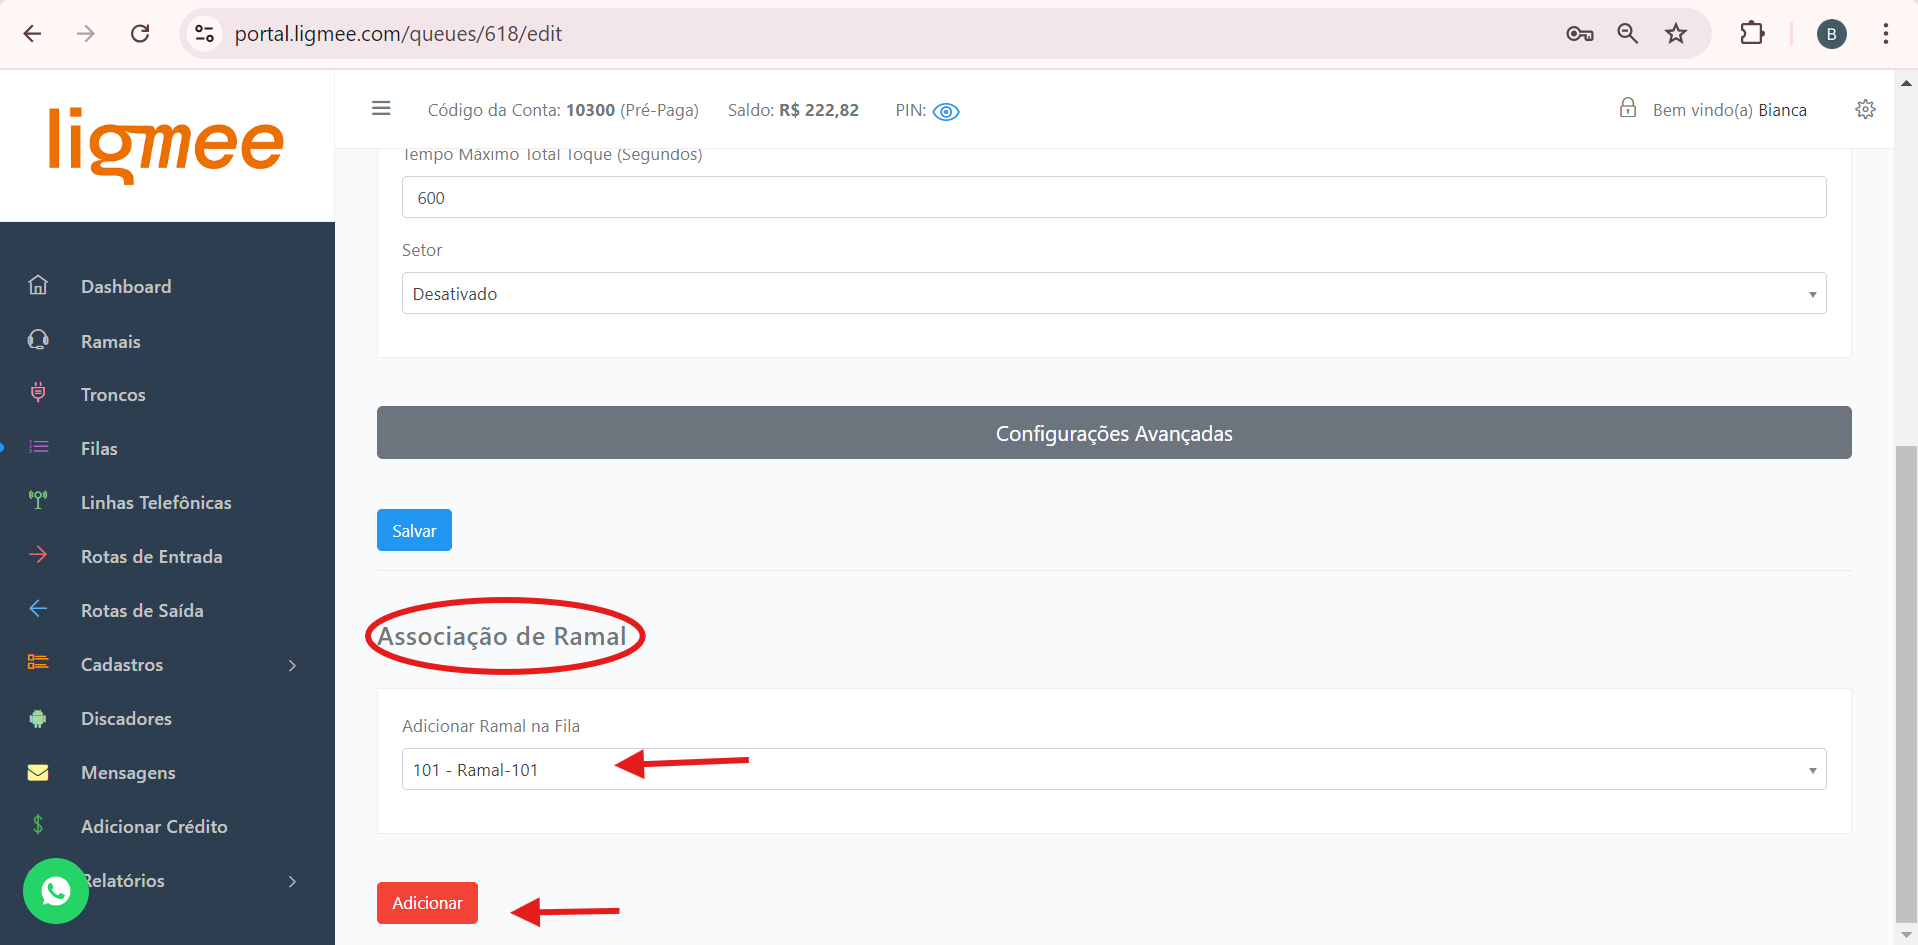Click the vertical page scrollbar
The image size is (1918, 945).
1906,680
